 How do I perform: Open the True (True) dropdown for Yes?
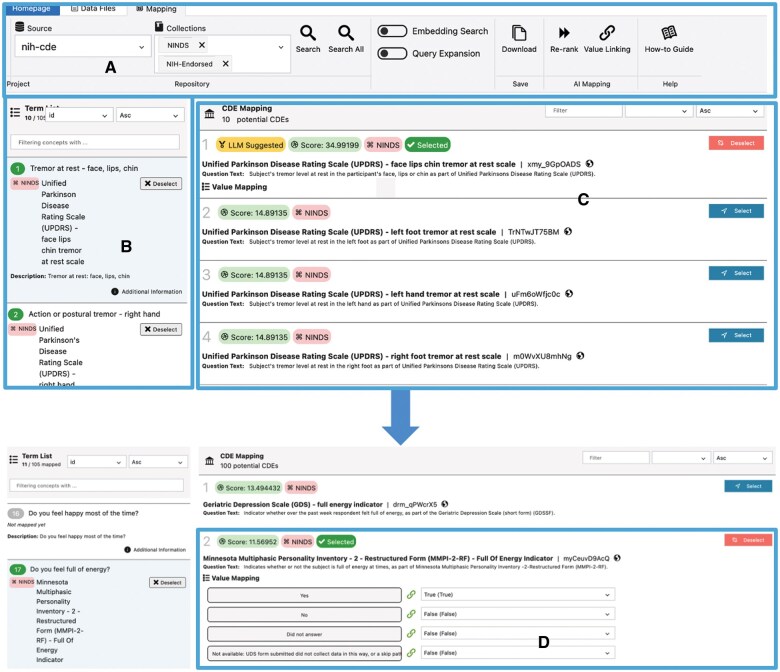pos(518,594)
